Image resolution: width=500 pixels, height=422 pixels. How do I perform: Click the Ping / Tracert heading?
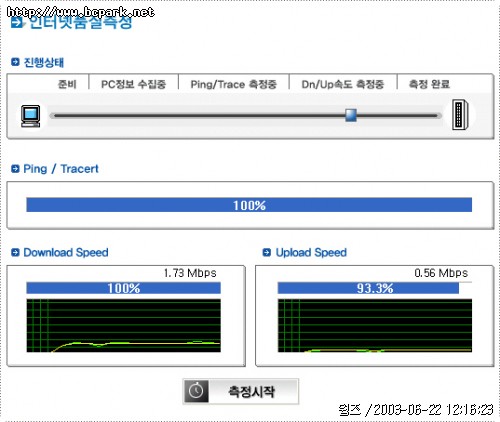(61, 169)
